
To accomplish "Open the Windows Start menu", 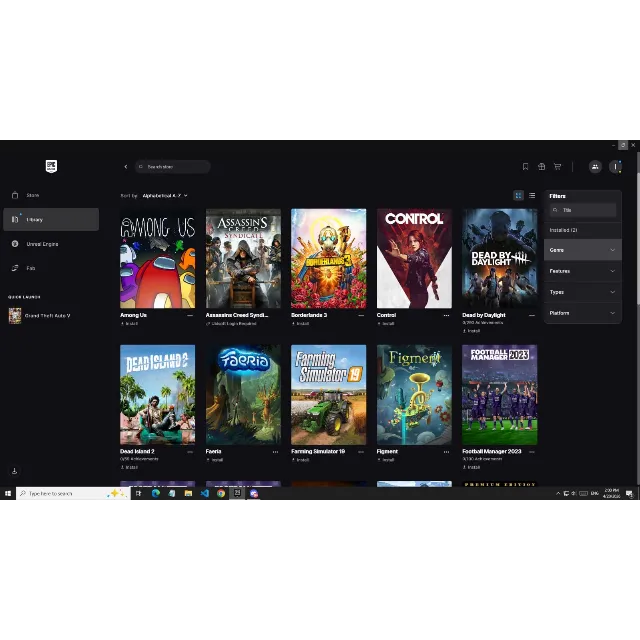I will (8, 493).
